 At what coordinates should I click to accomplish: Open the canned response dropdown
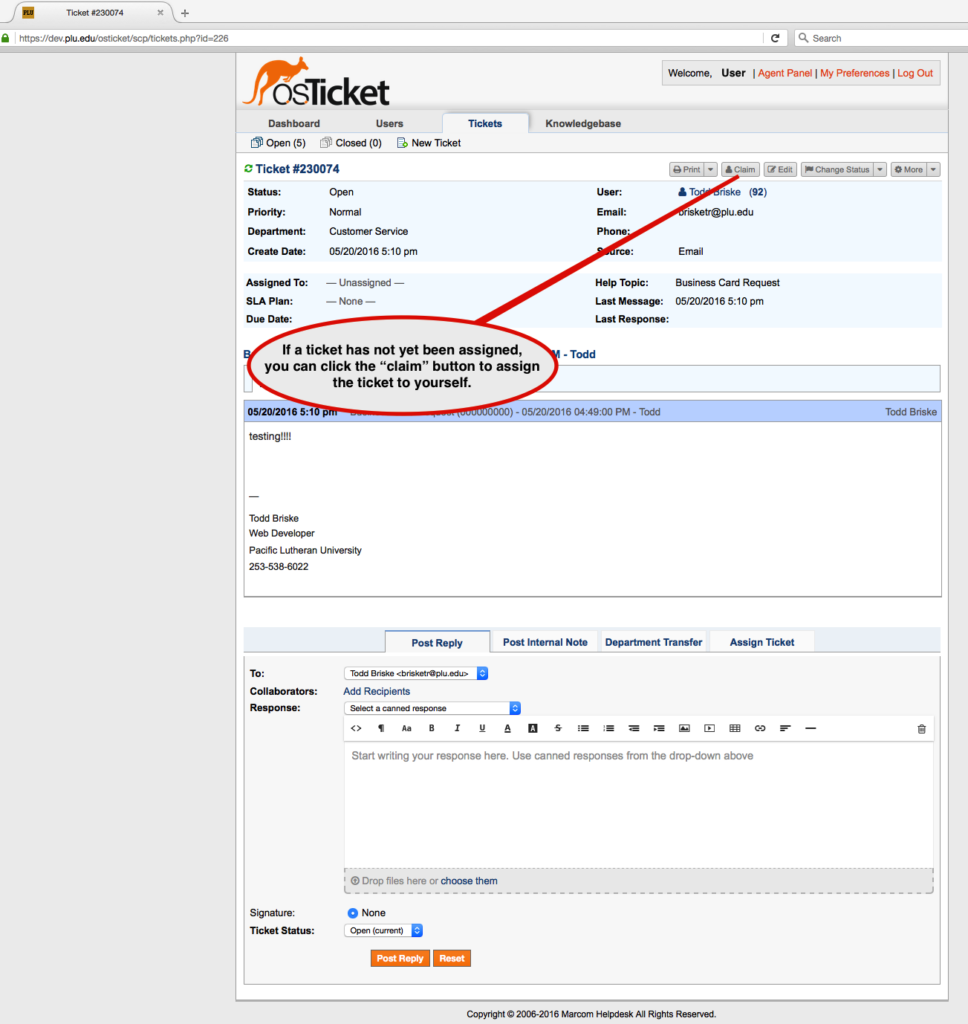[x=432, y=708]
